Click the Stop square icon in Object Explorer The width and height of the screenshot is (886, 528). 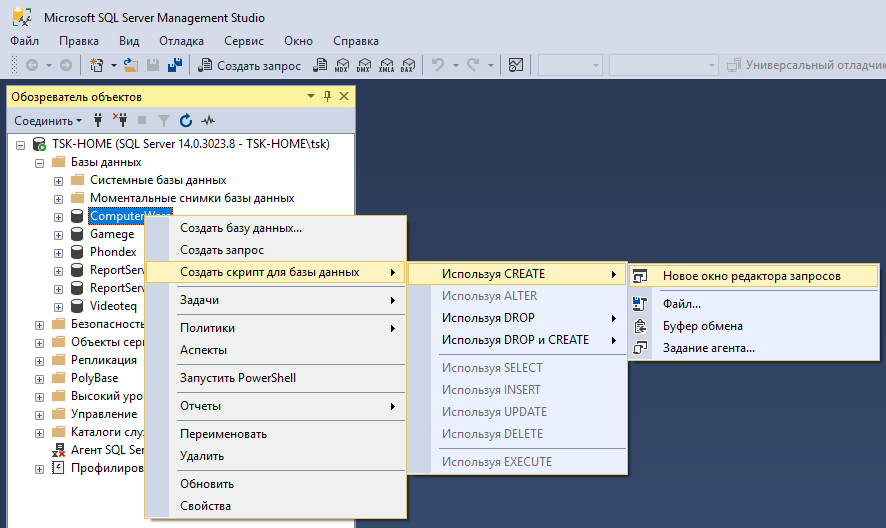point(142,120)
